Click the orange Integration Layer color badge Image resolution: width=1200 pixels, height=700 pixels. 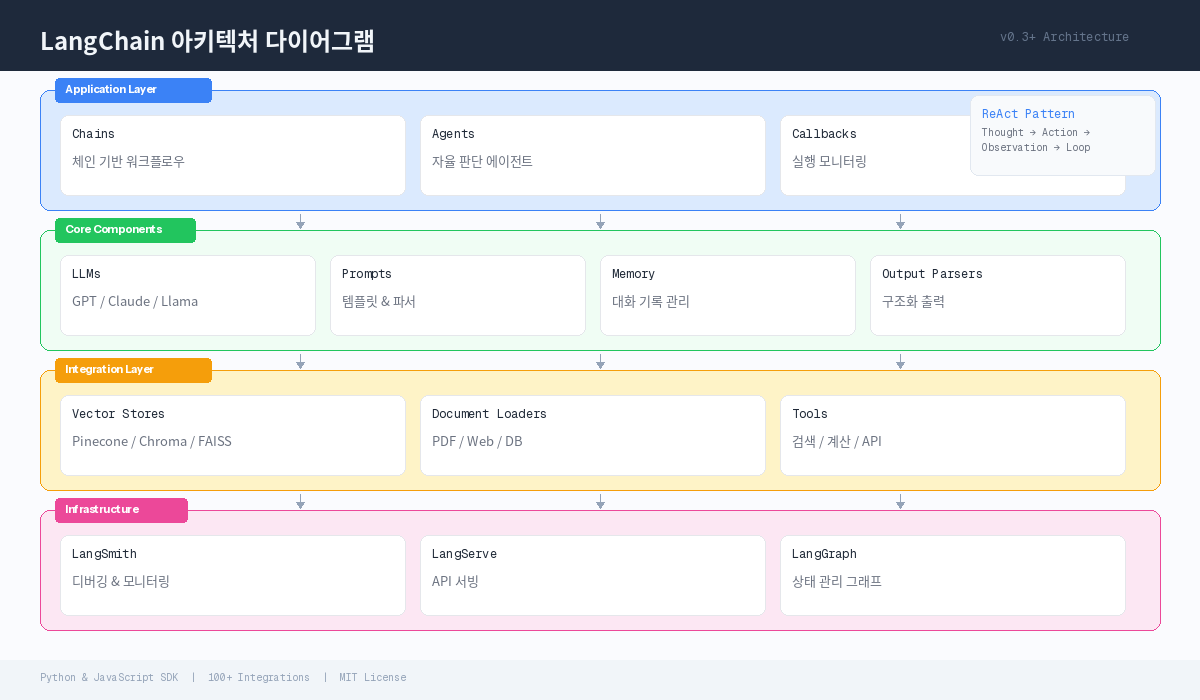click(133, 370)
